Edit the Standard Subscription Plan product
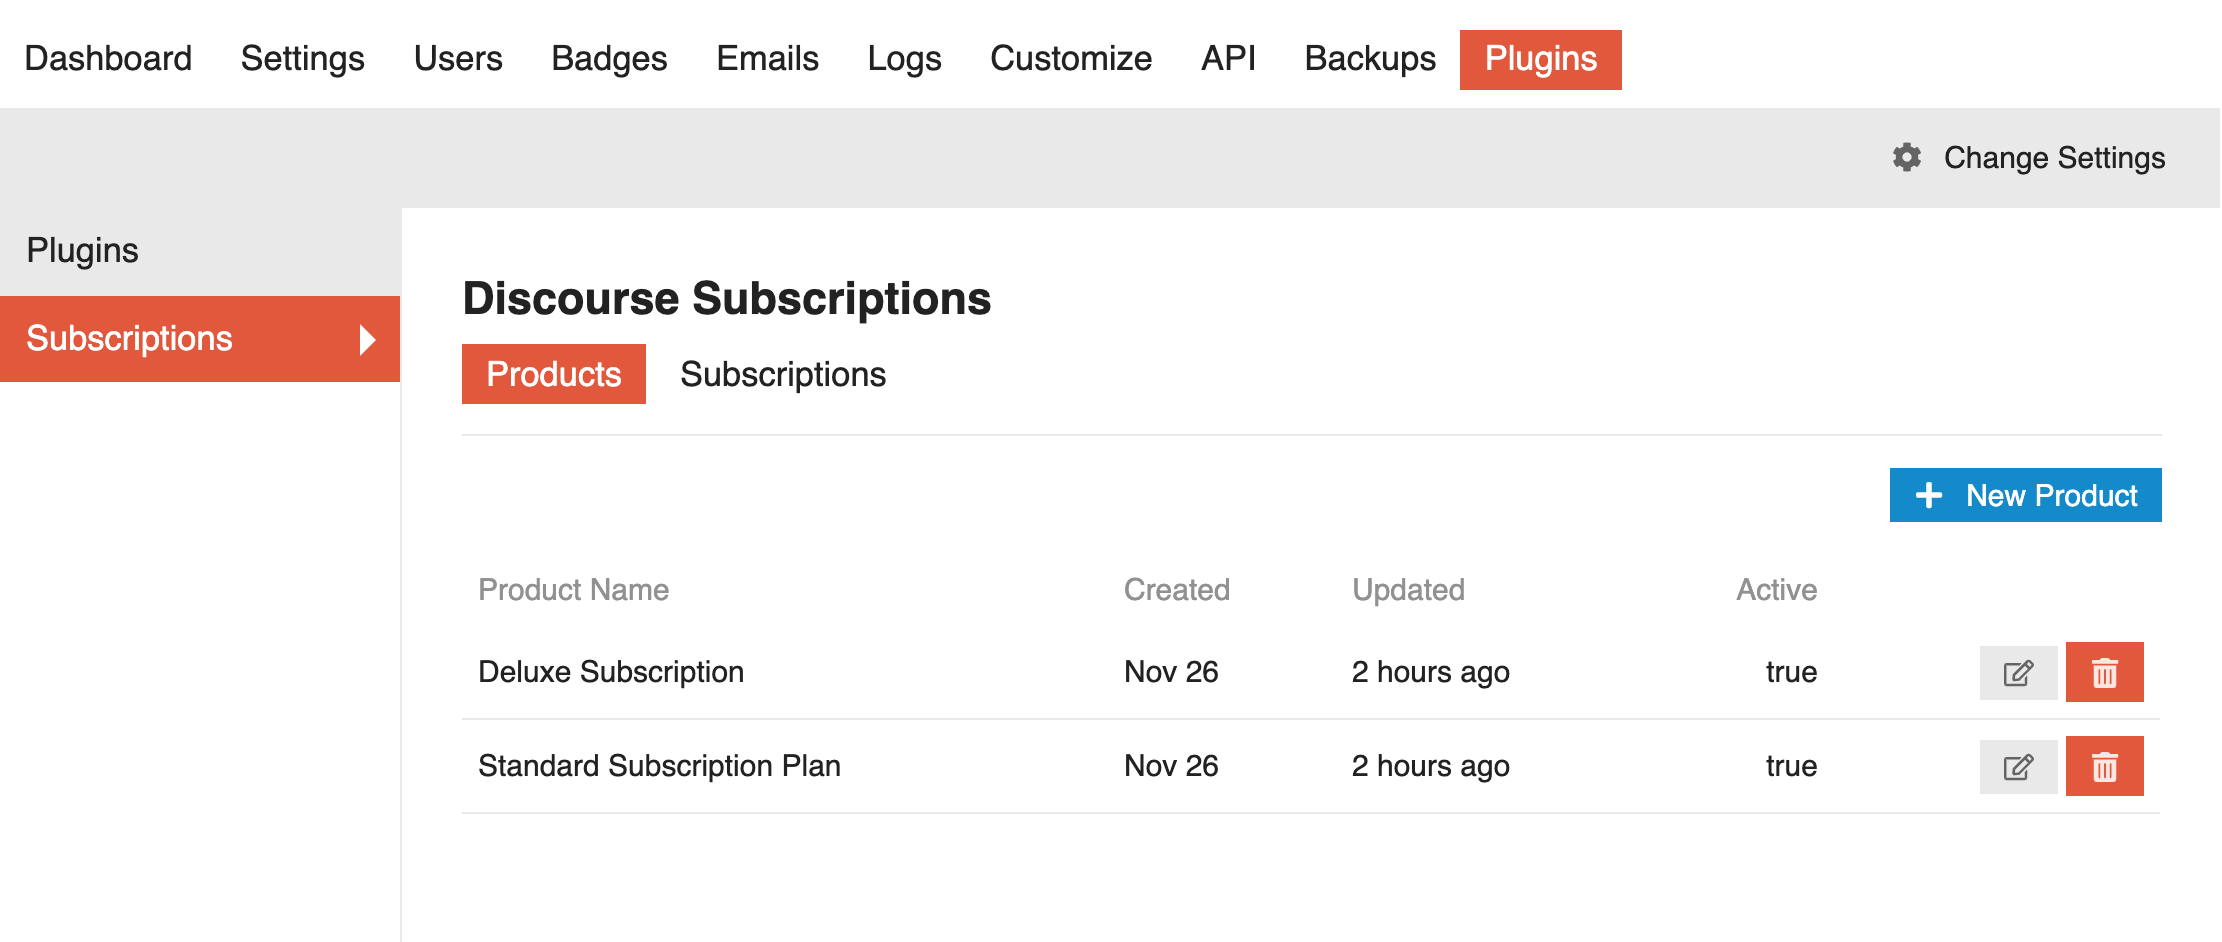The width and height of the screenshot is (2222, 942). (x=2018, y=766)
